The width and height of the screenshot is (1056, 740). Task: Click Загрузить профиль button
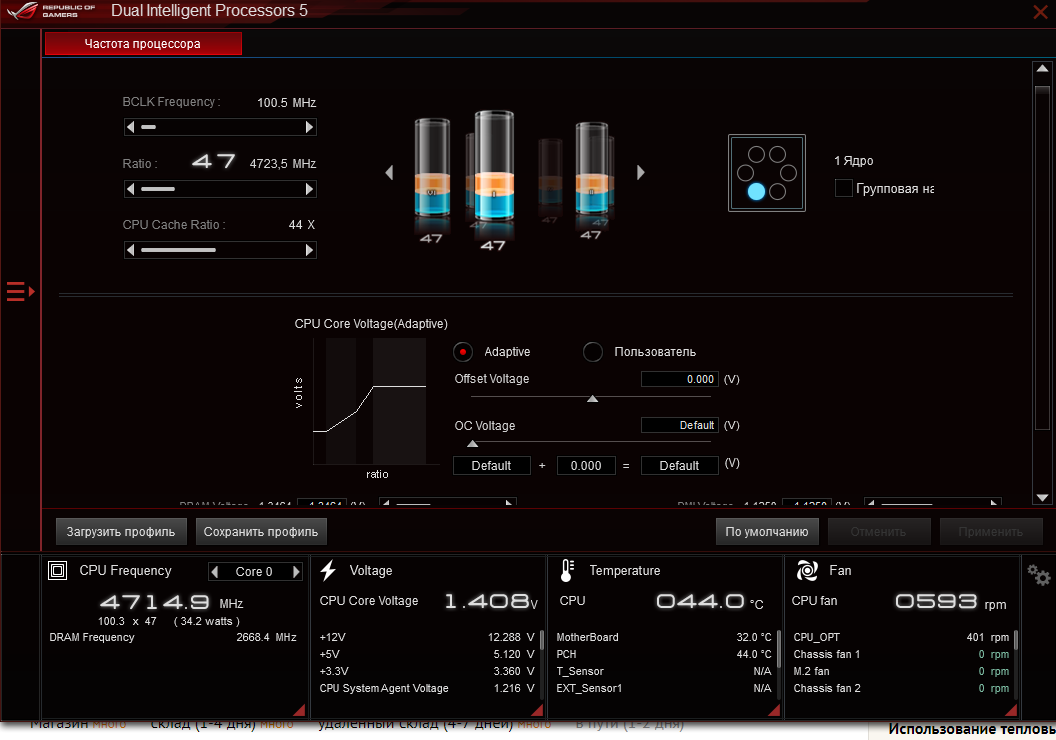click(121, 531)
